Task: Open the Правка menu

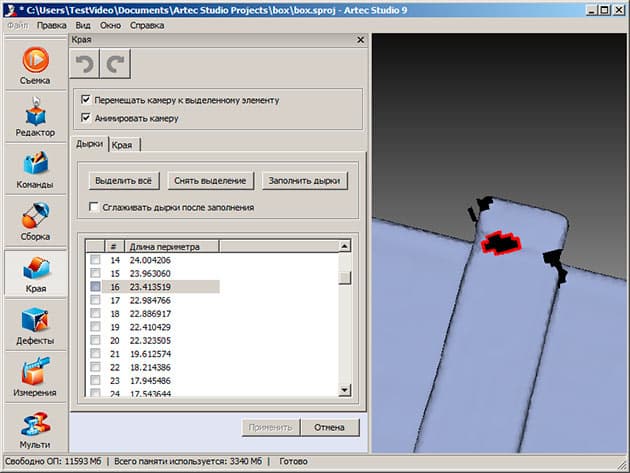Action: (51, 25)
